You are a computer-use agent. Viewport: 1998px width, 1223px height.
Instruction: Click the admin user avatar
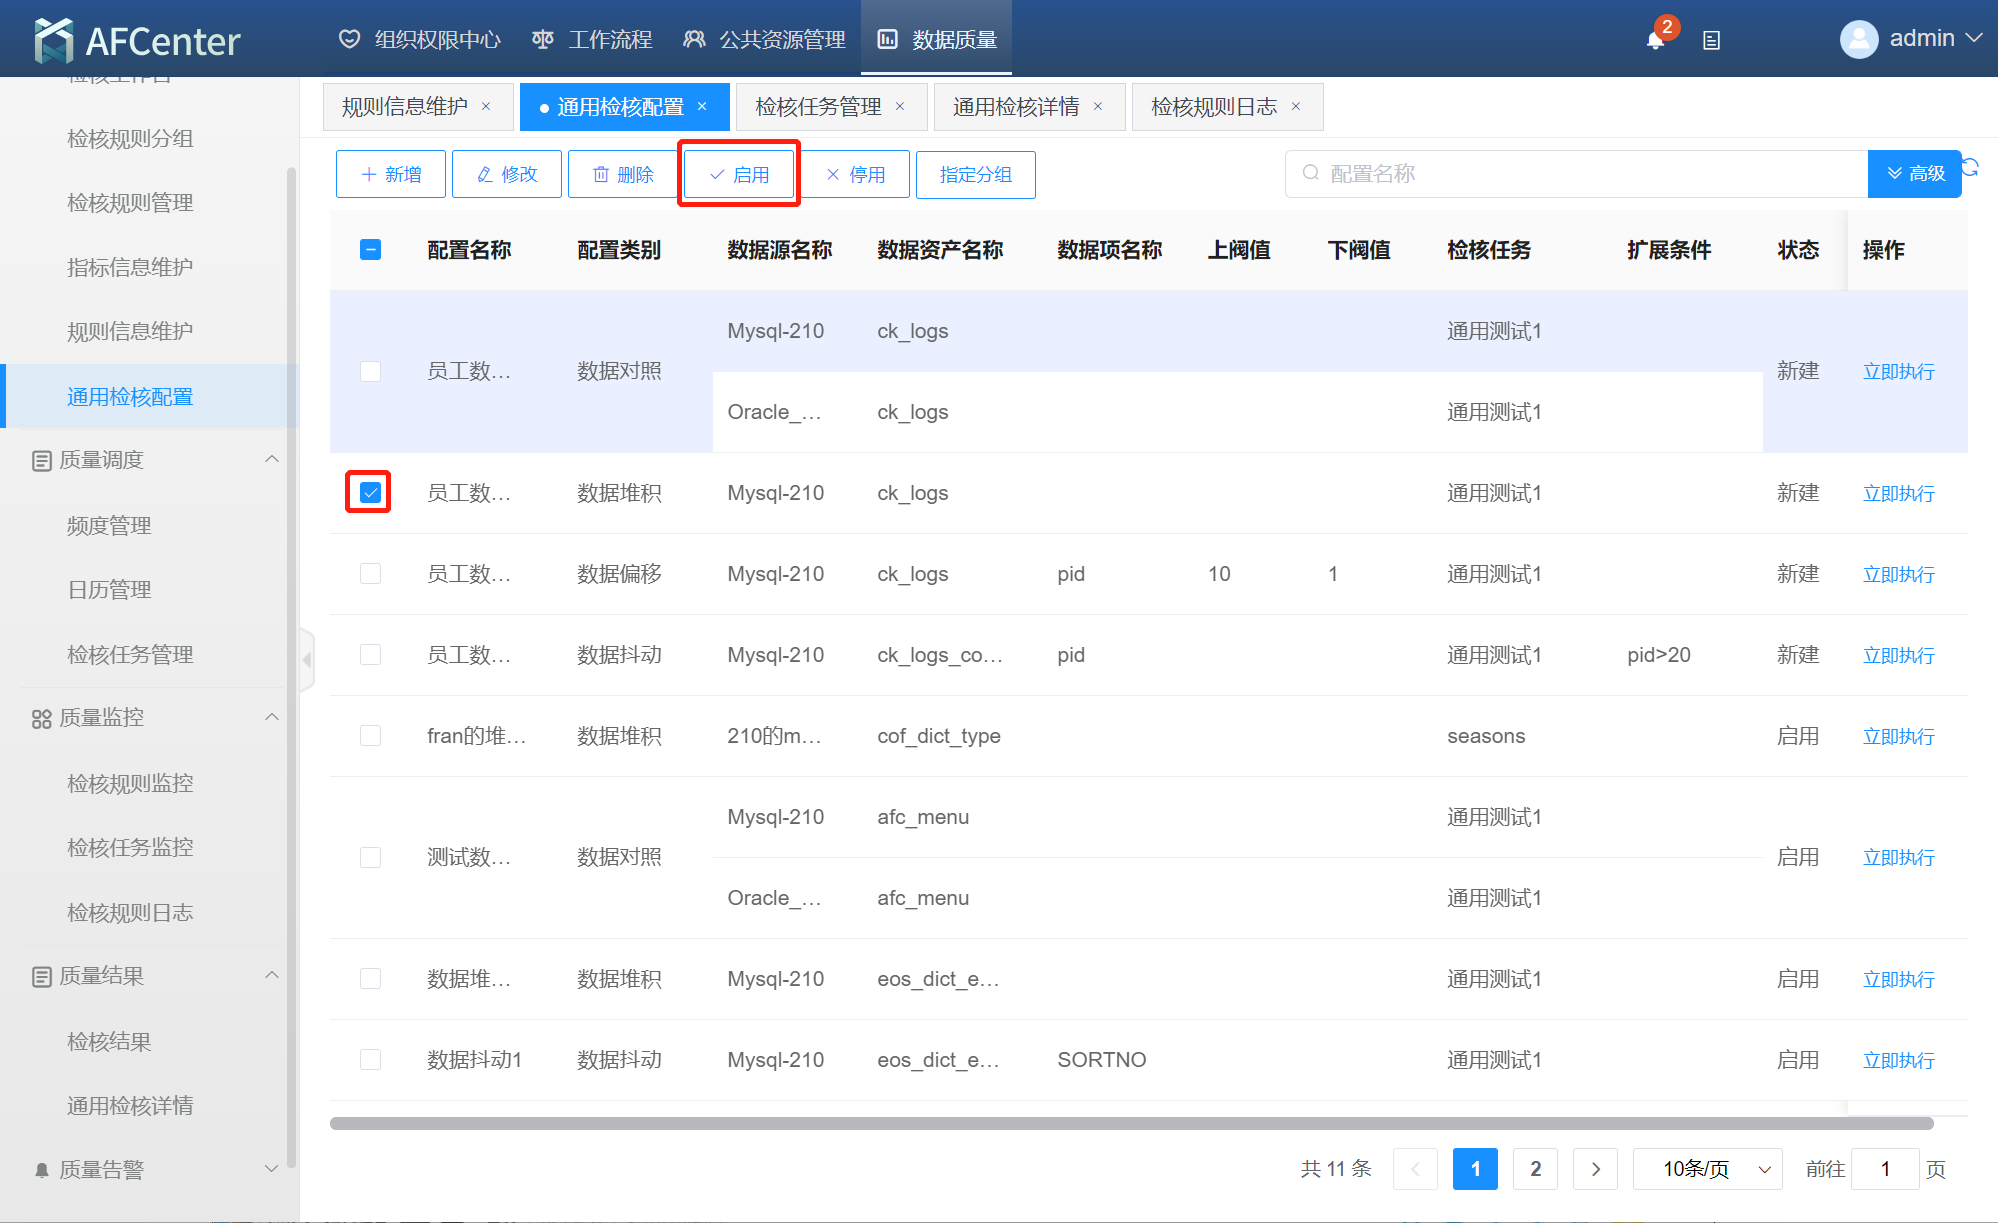tap(1858, 40)
